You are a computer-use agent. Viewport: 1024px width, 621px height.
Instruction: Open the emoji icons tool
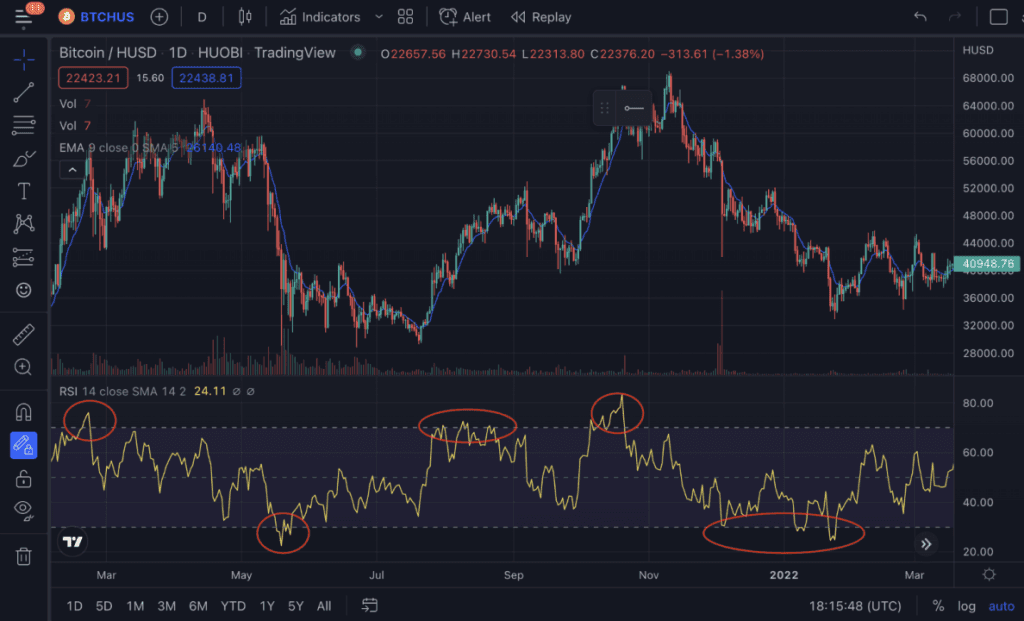coord(24,290)
